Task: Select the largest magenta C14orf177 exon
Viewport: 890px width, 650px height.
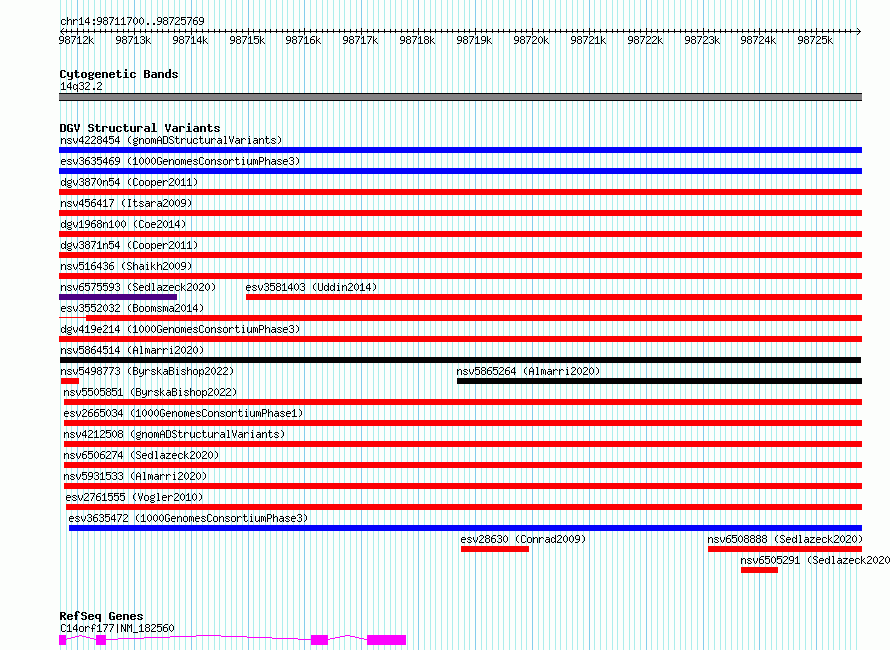Action: pyautogui.click(x=387, y=640)
